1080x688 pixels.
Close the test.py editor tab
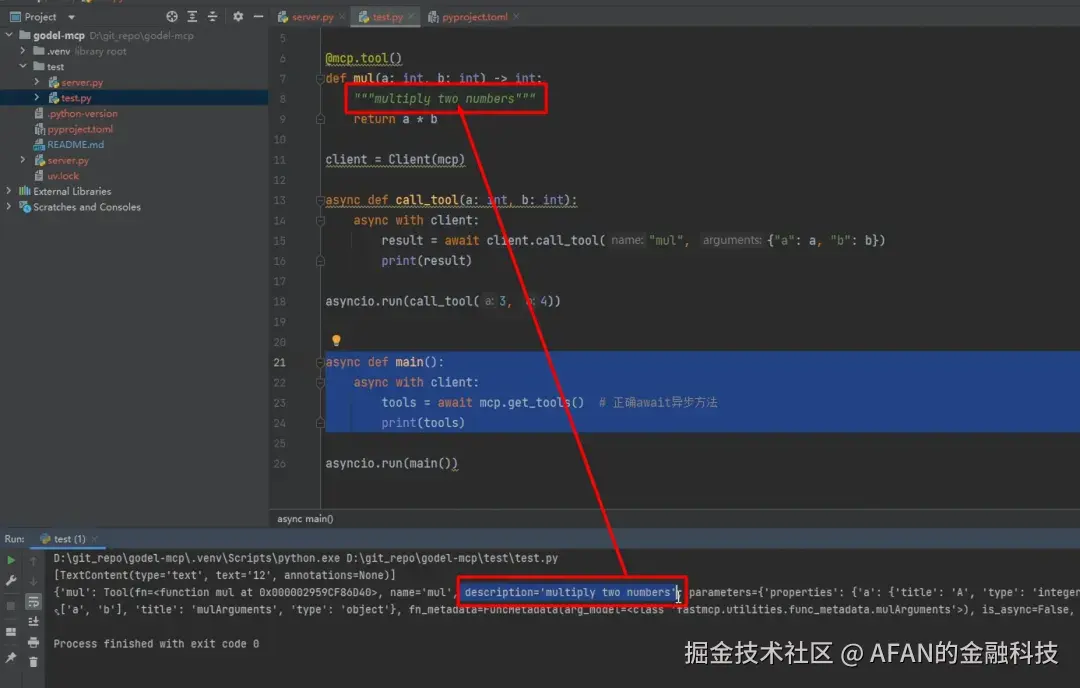point(412,17)
